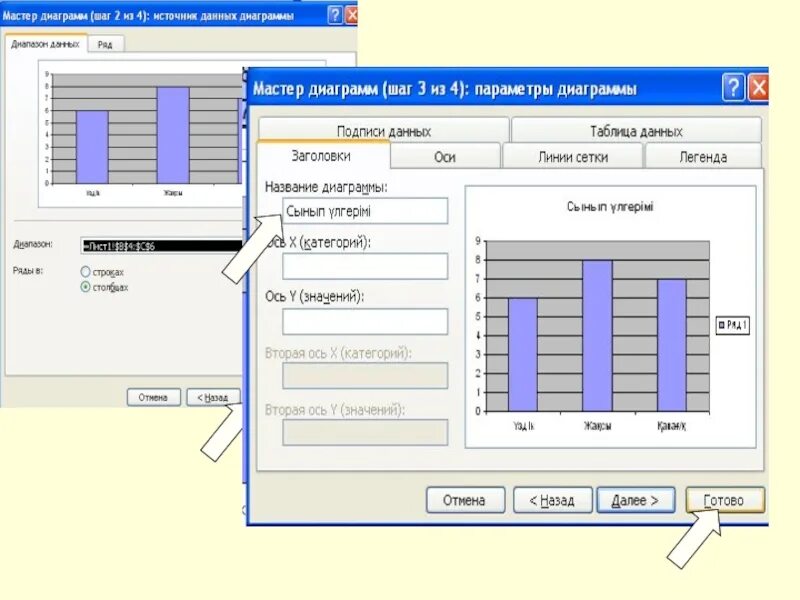
Task: Click the Ось Y (значений) input field
Action: click(x=365, y=321)
